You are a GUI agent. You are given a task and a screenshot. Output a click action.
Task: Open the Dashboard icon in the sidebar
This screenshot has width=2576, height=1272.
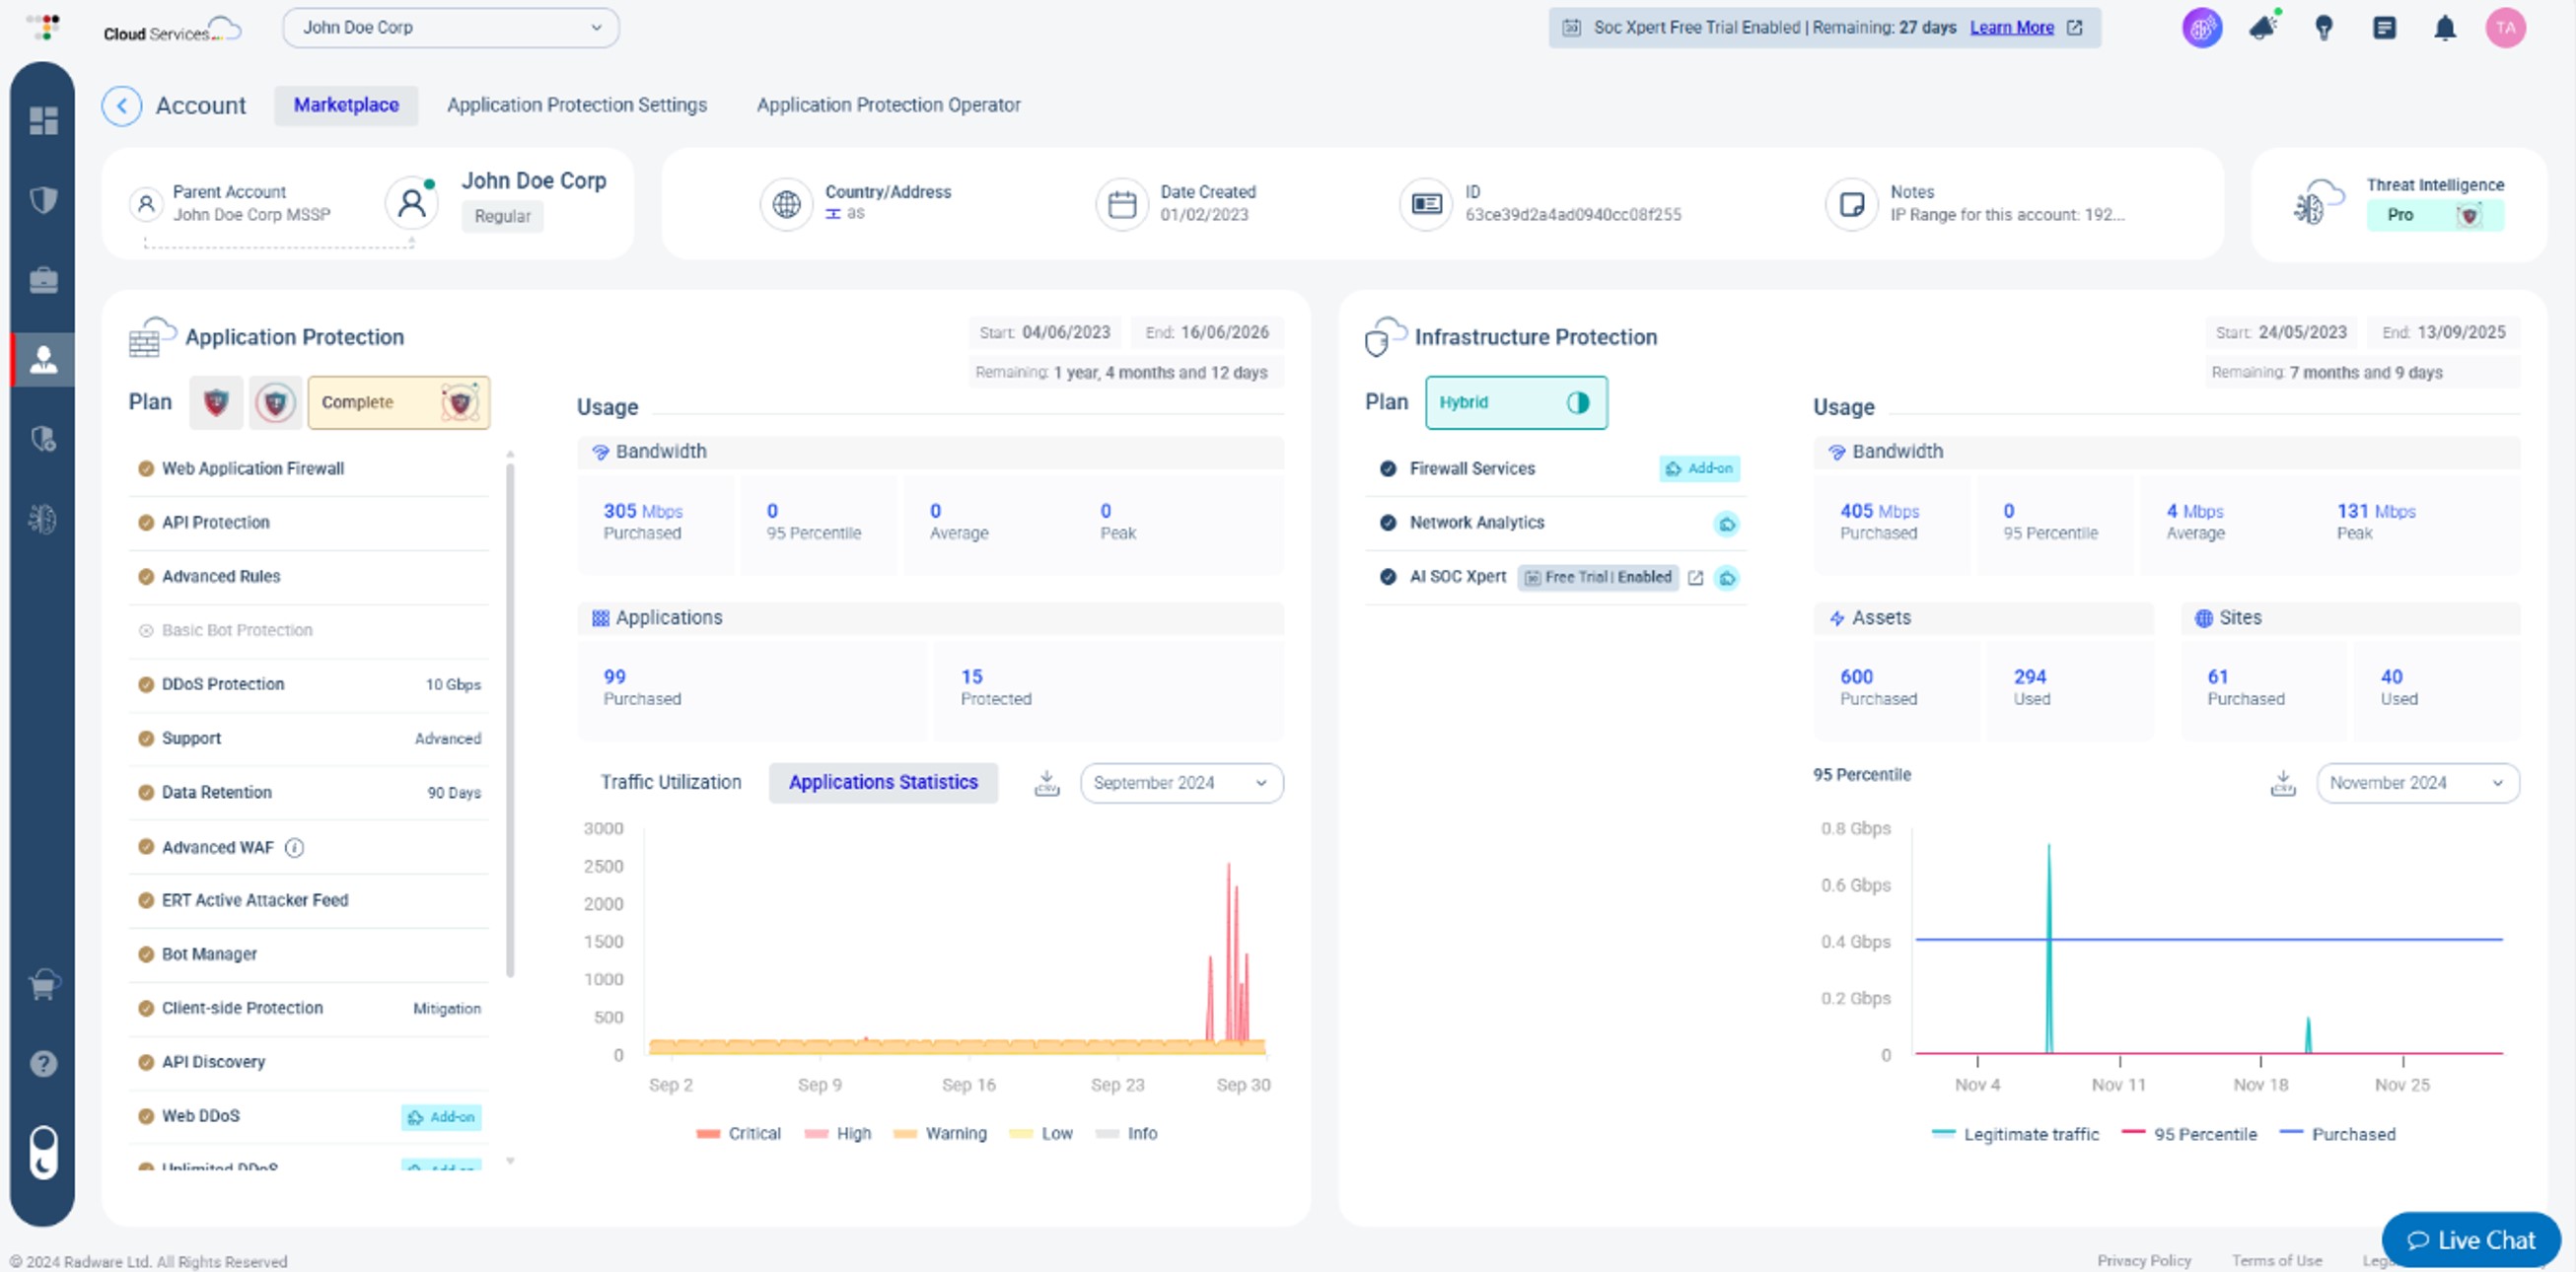click(x=43, y=121)
